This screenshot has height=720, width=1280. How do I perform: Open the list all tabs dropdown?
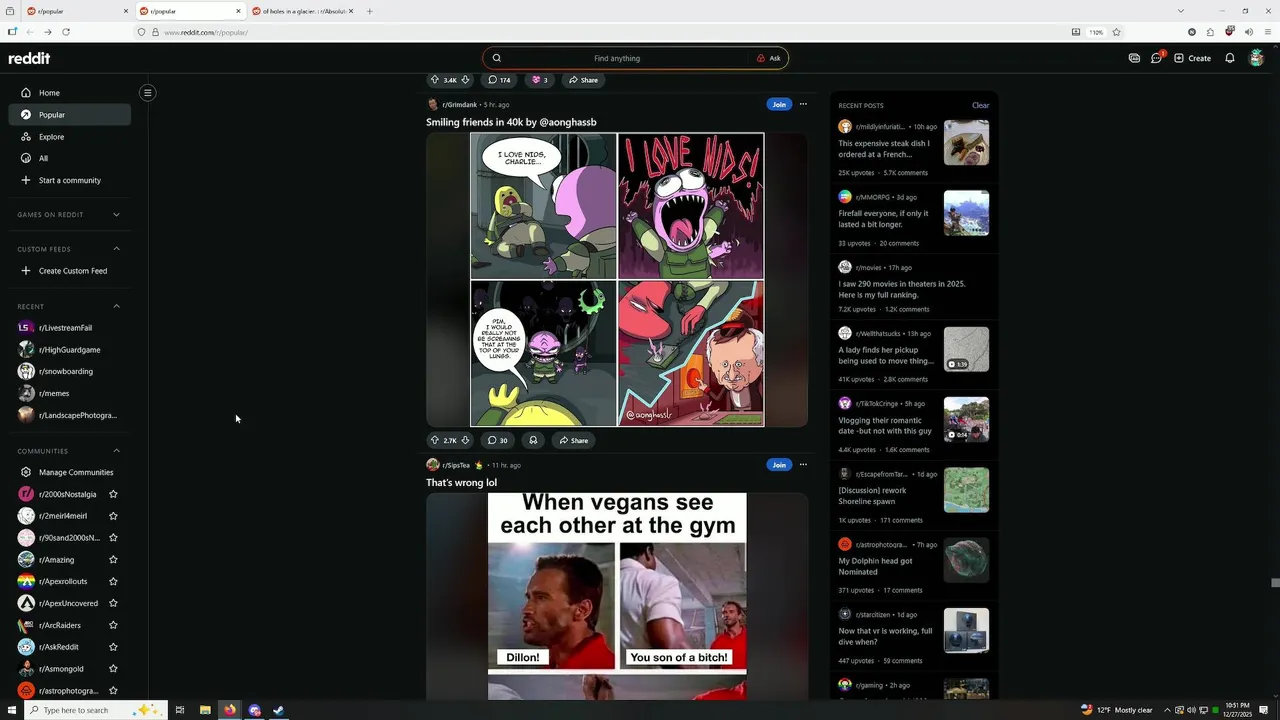coord(1180,11)
